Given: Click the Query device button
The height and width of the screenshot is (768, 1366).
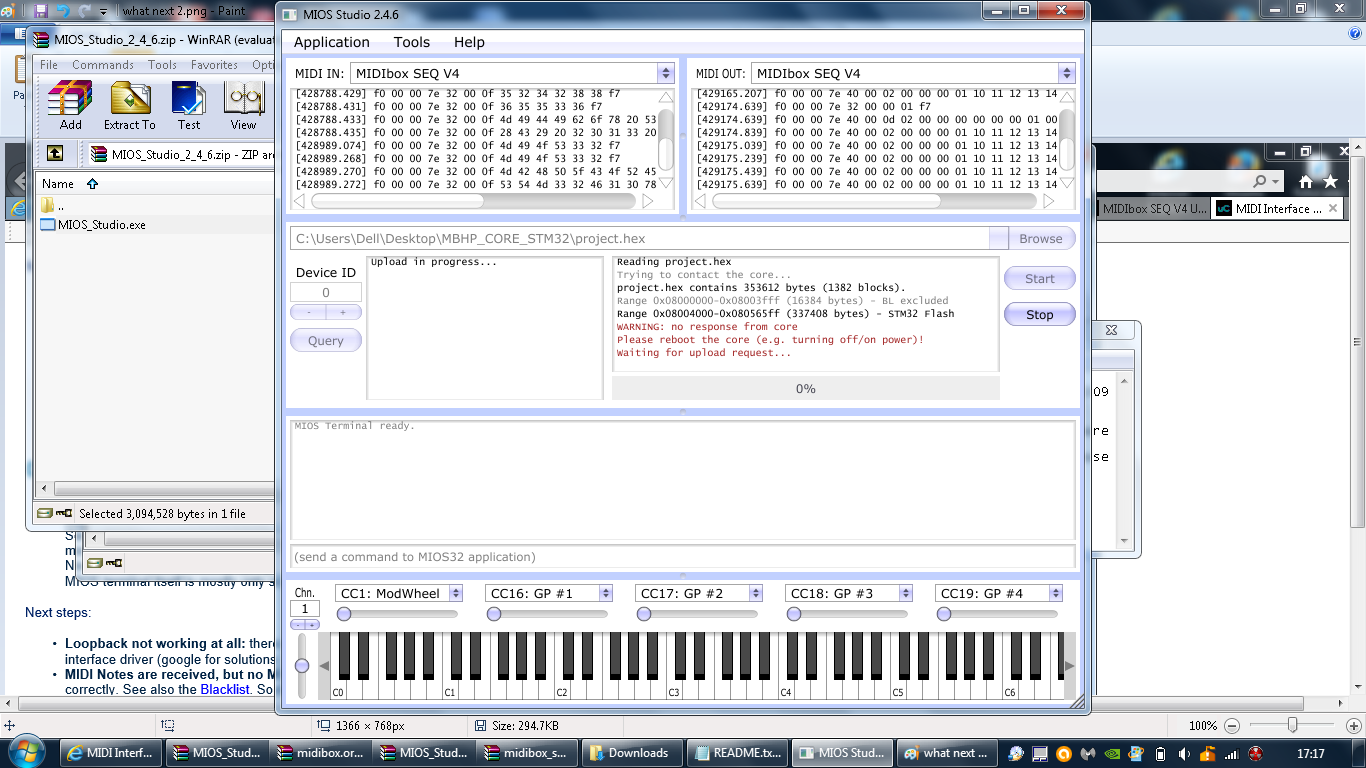Looking at the screenshot, I should pos(325,341).
